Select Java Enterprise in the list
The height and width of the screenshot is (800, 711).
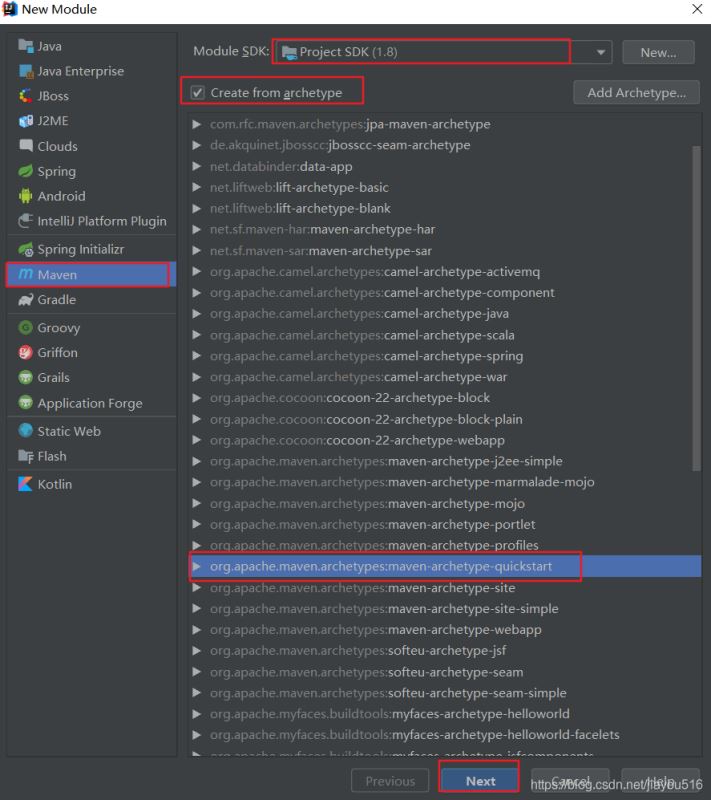coord(80,71)
